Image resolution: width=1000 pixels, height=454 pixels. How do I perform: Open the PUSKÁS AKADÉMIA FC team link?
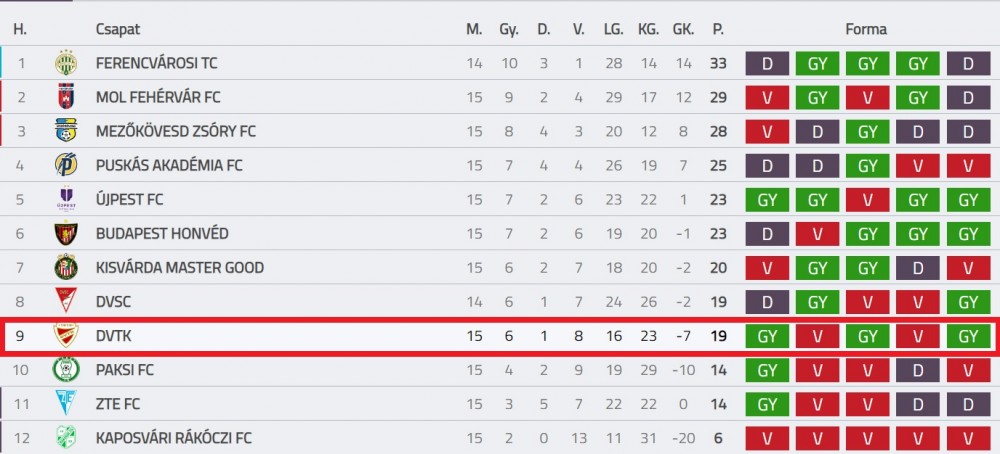169,165
